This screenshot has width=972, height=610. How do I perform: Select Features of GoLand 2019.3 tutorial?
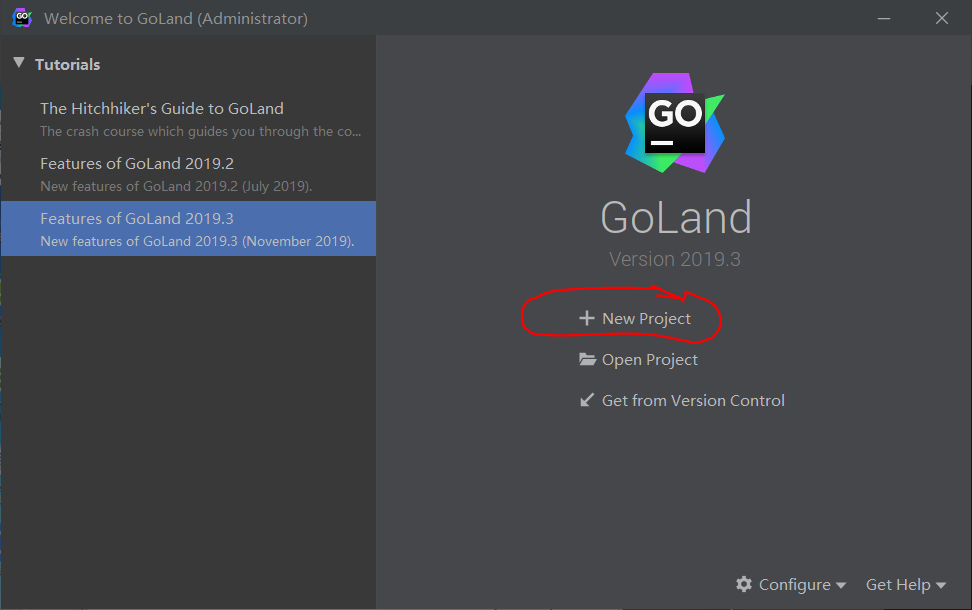coord(188,229)
